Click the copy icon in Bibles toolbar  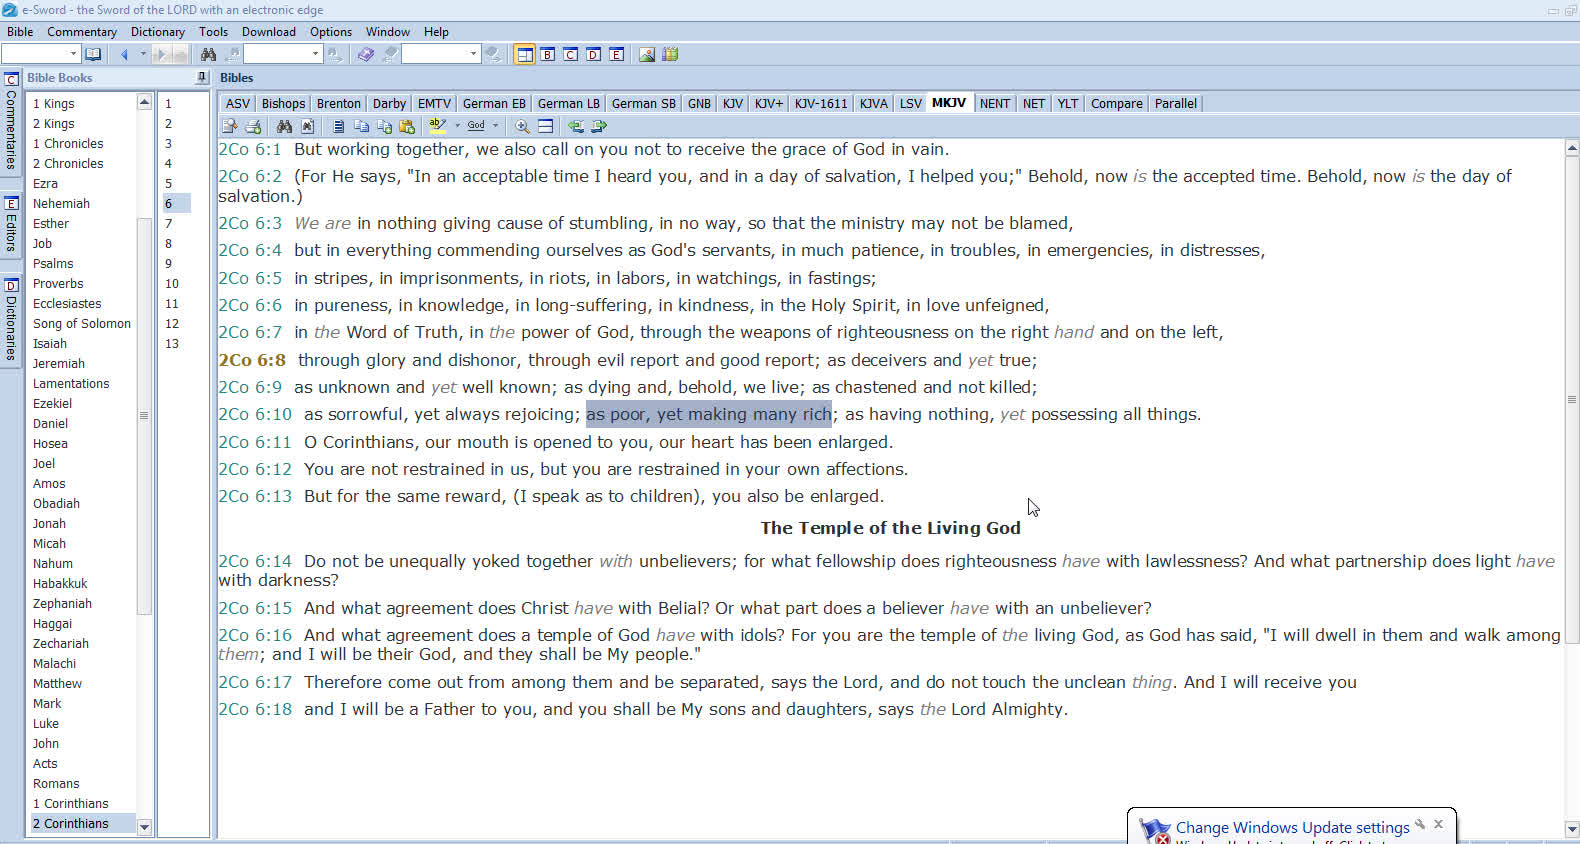point(361,126)
